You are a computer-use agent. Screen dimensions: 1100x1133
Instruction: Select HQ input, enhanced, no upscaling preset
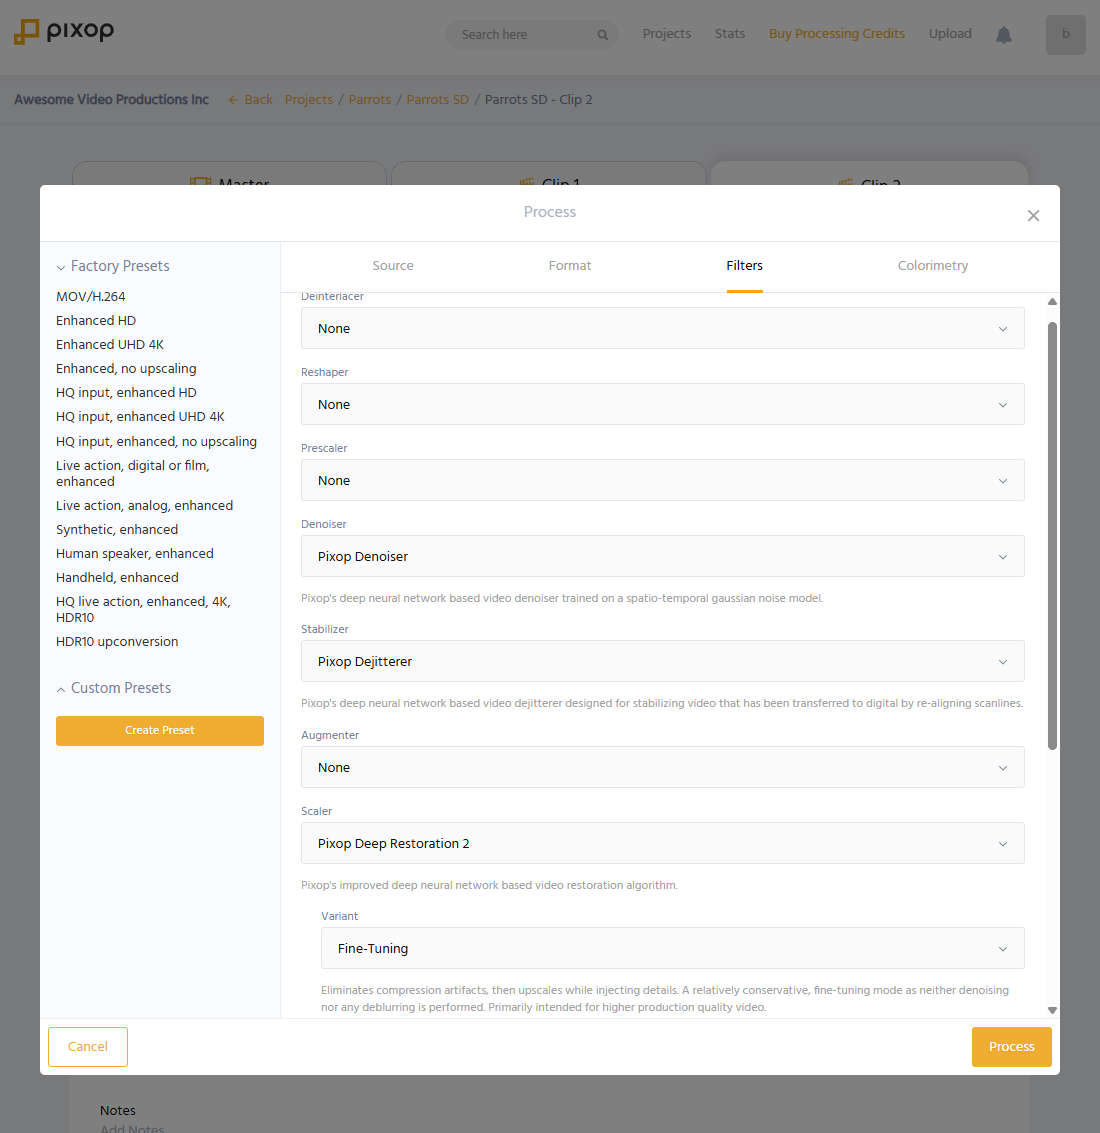coord(156,441)
